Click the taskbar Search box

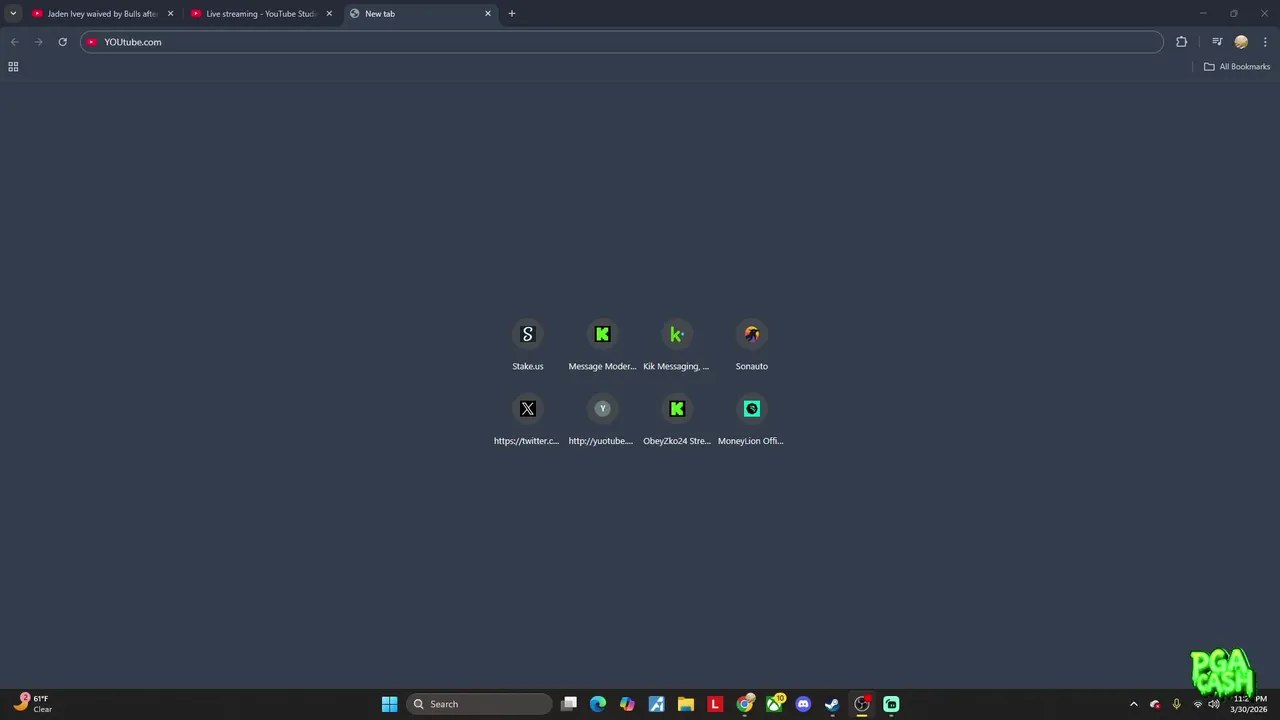point(479,704)
